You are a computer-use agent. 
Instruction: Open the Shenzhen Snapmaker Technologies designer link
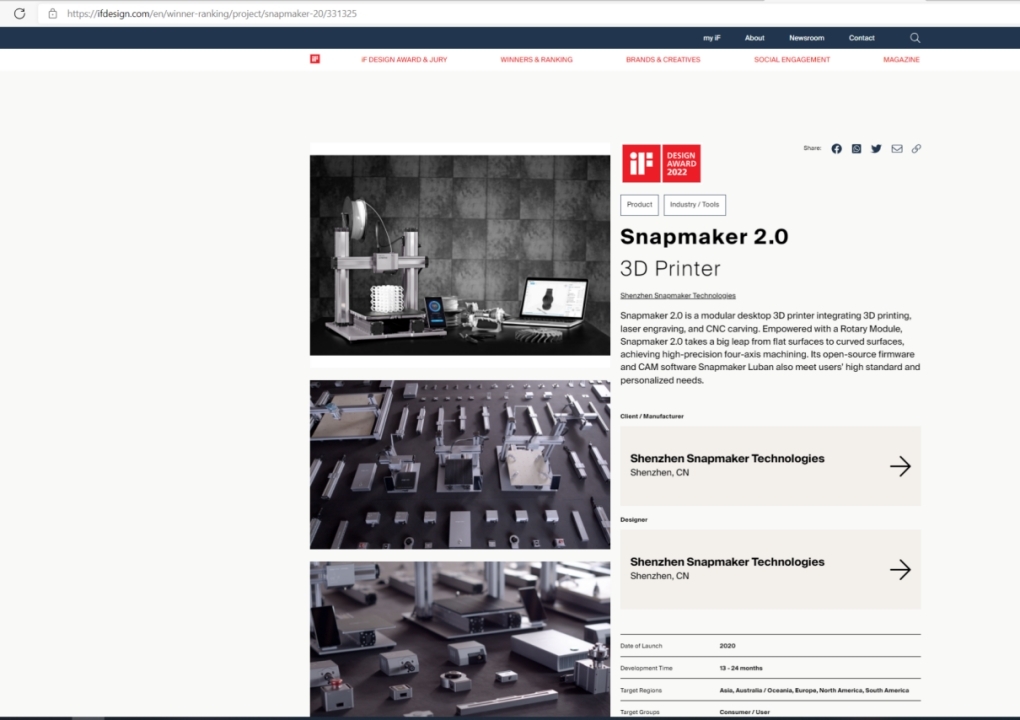676,295
